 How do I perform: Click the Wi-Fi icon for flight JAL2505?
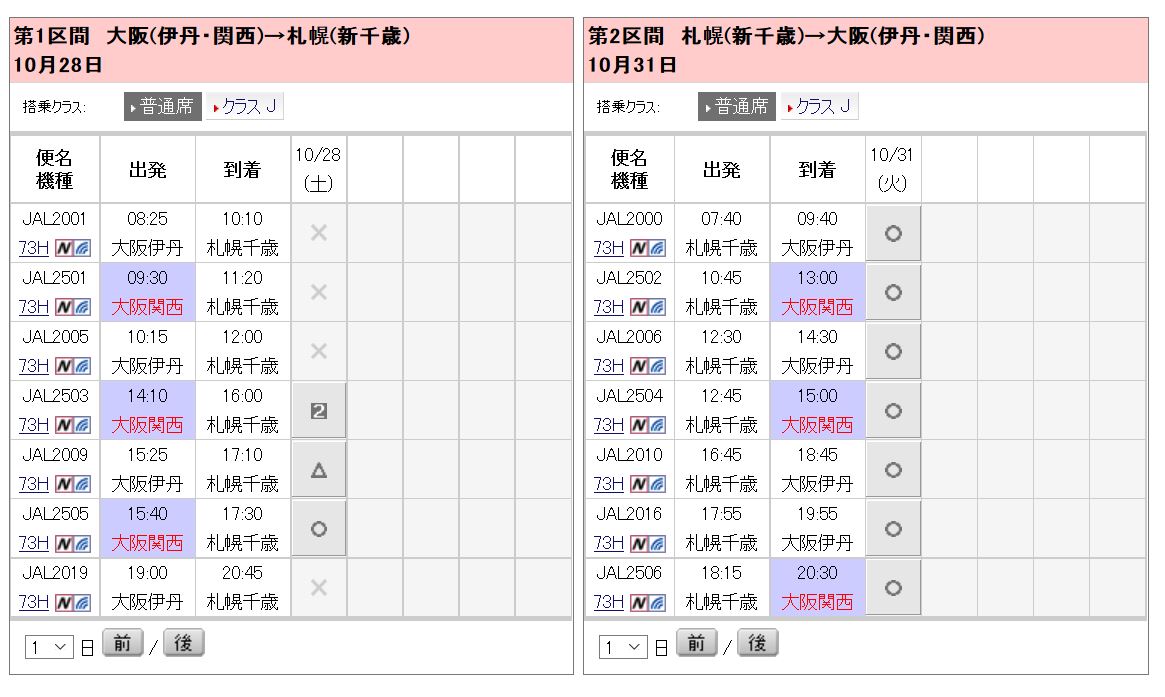(x=82, y=543)
